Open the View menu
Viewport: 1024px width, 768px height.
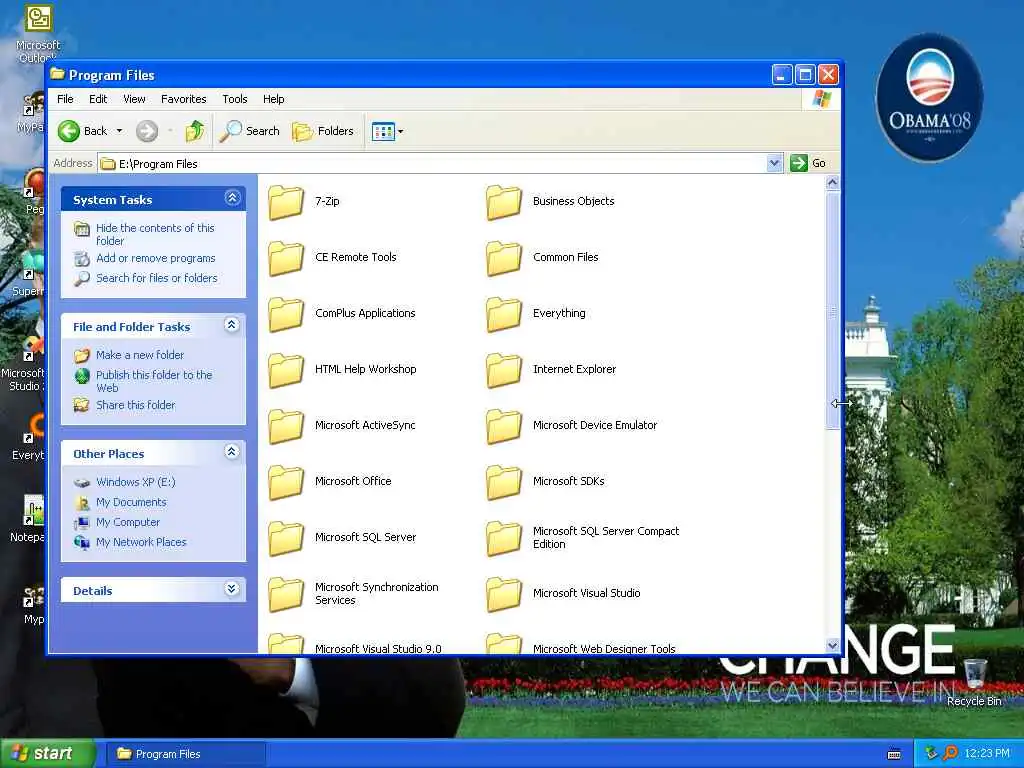pyautogui.click(x=134, y=99)
